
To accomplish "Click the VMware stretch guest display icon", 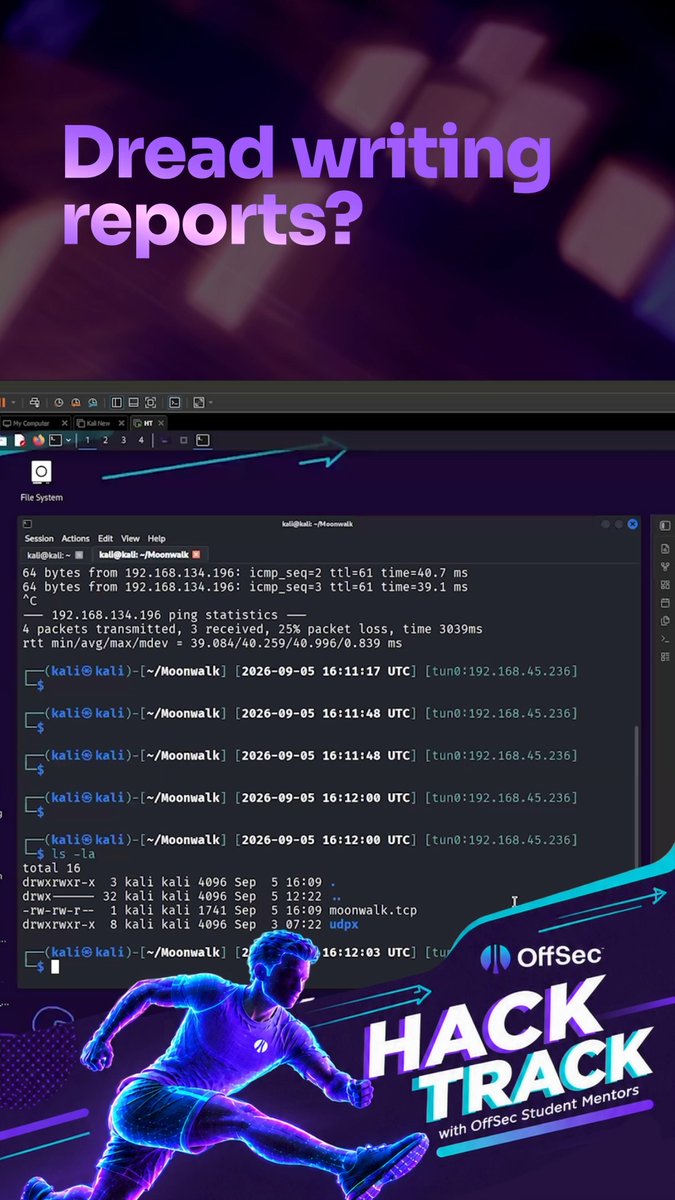I will [198, 402].
